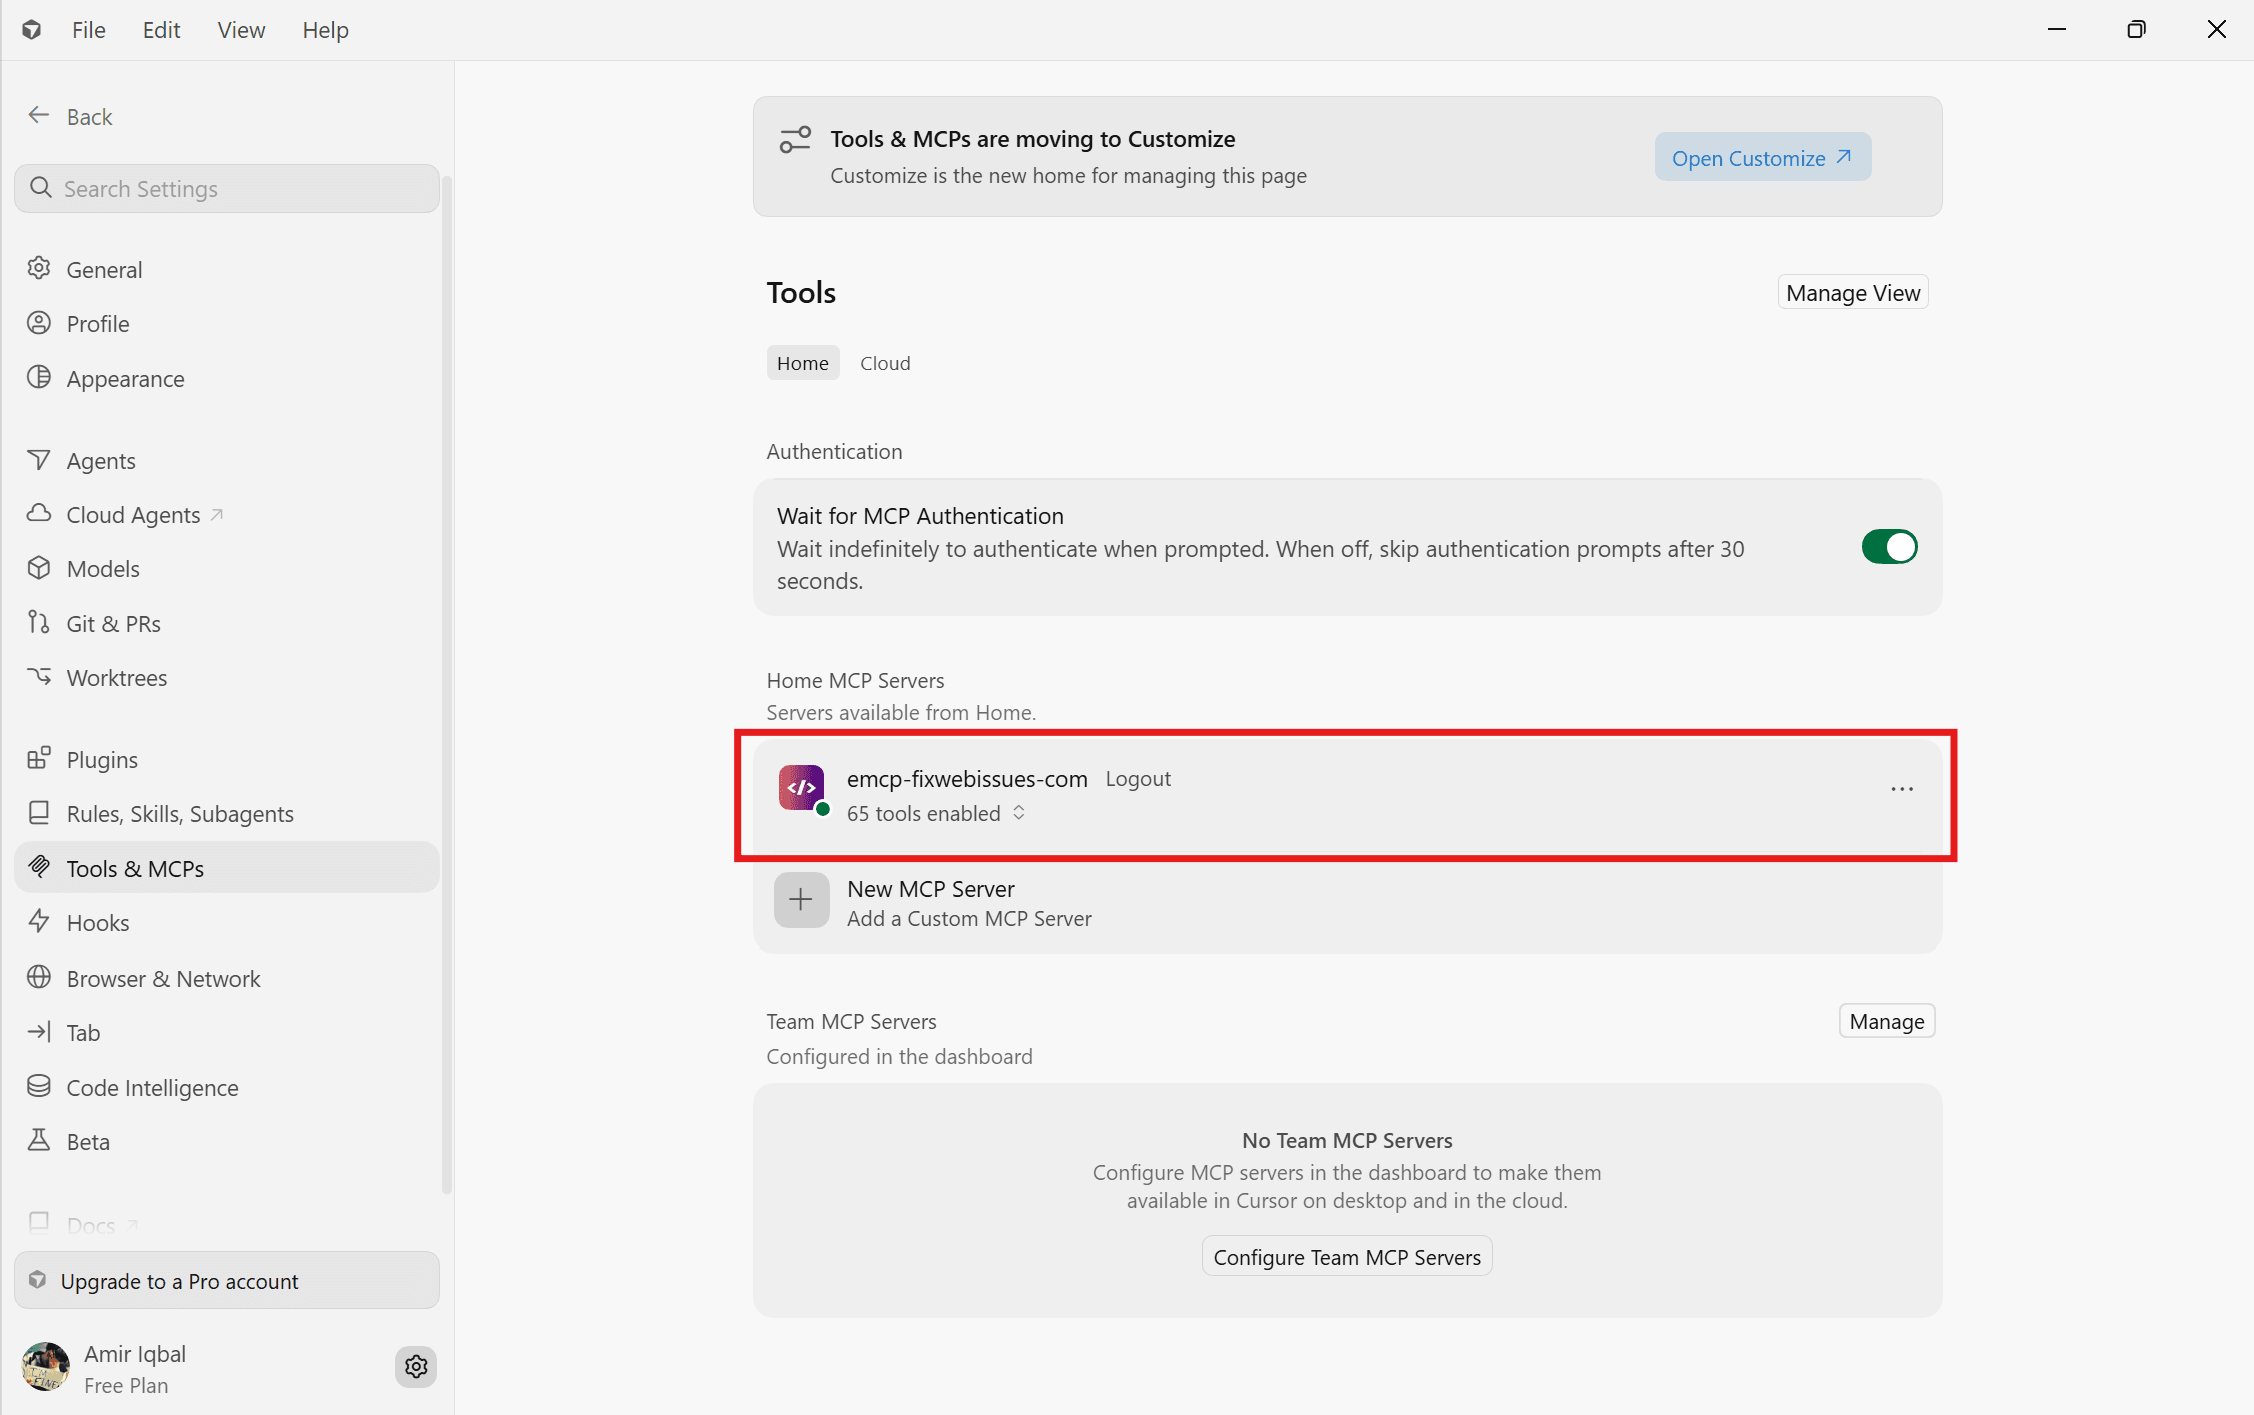
Task: Click Configure Team MCP Servers button
Action: [x=1347, y=1257]
